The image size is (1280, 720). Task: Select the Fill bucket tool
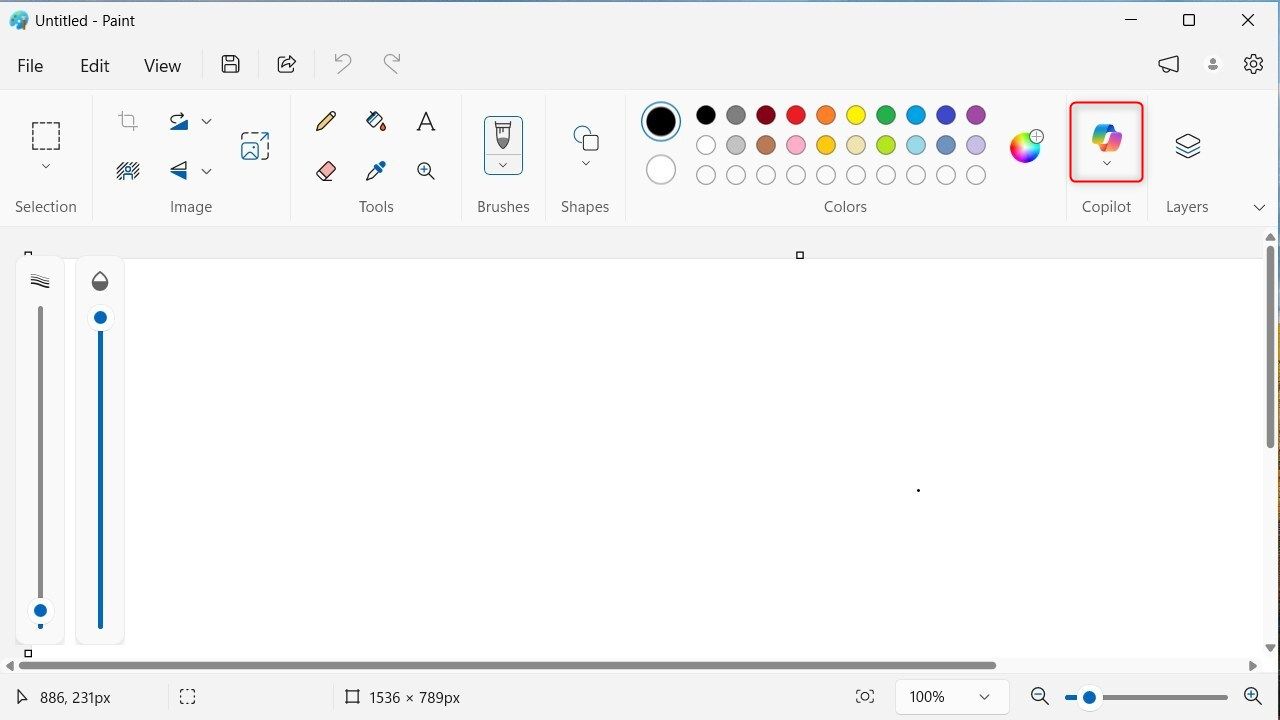376,122
